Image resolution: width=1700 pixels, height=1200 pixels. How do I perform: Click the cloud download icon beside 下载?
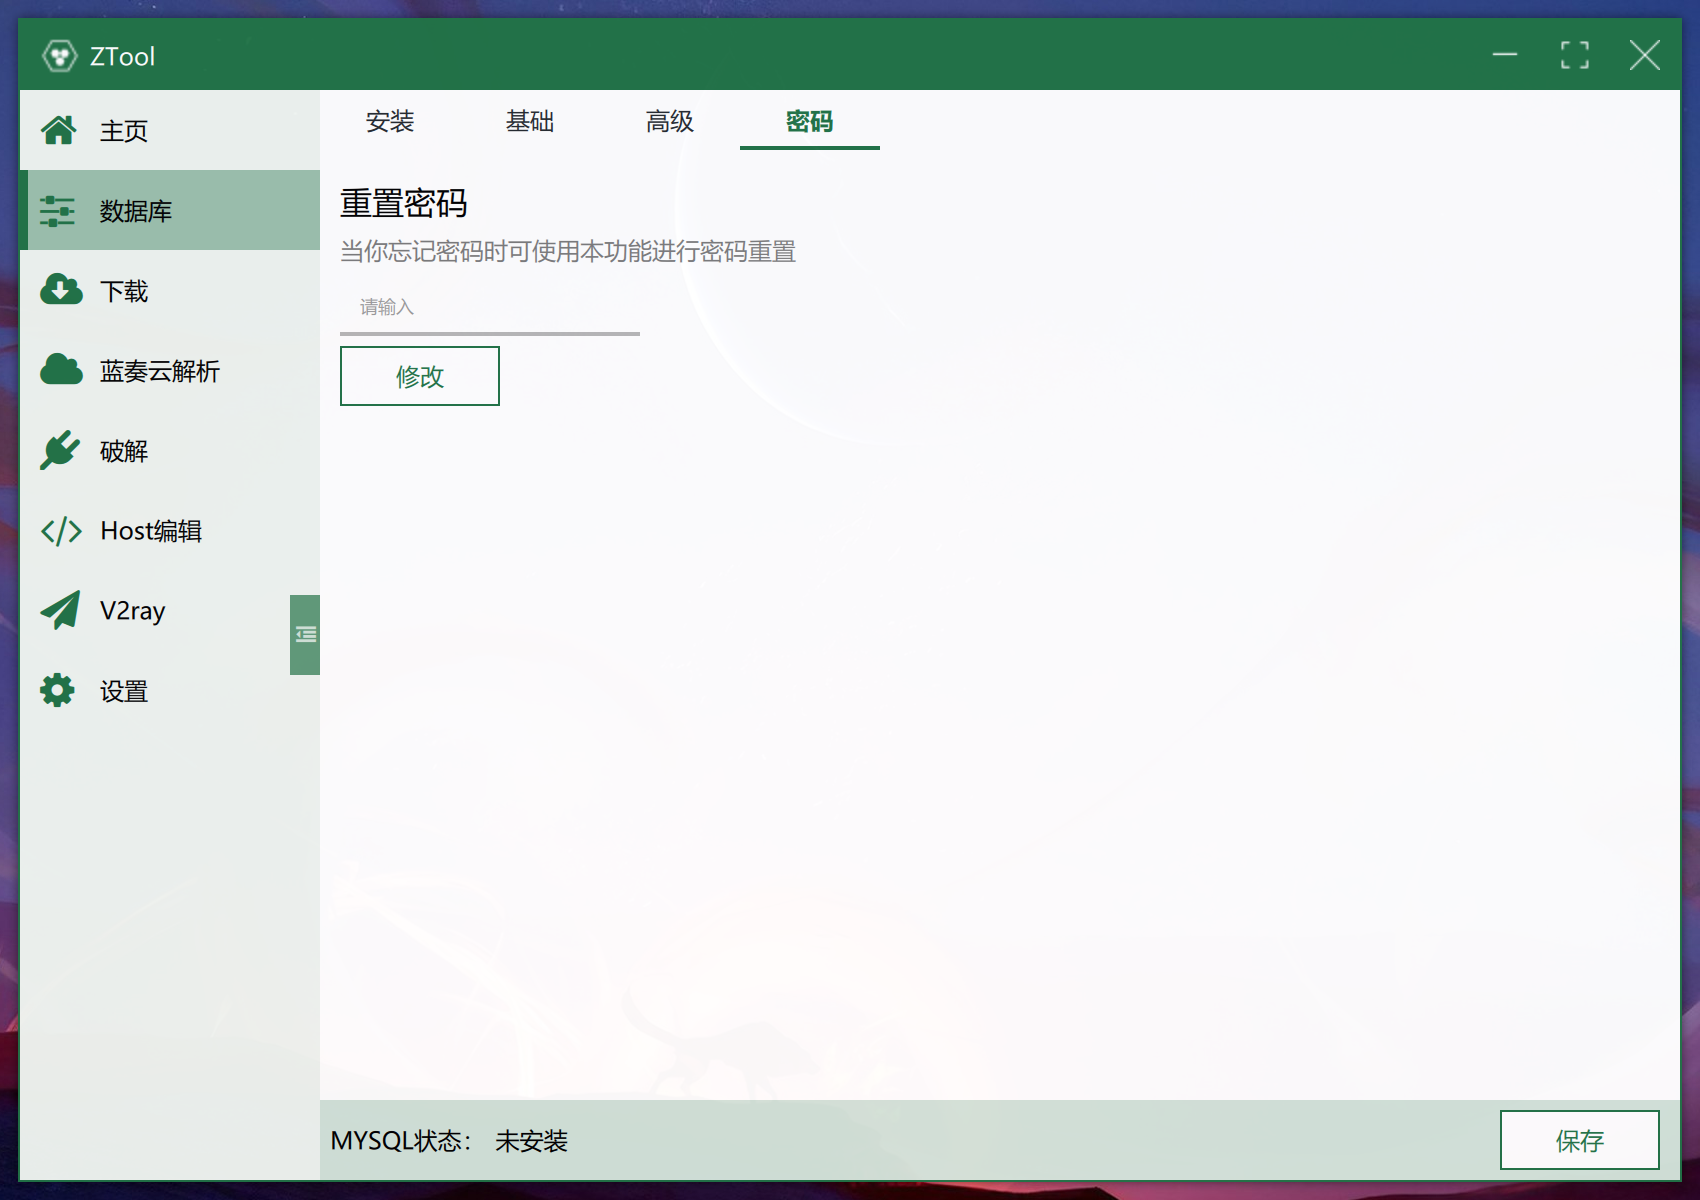tap(61, 290)
